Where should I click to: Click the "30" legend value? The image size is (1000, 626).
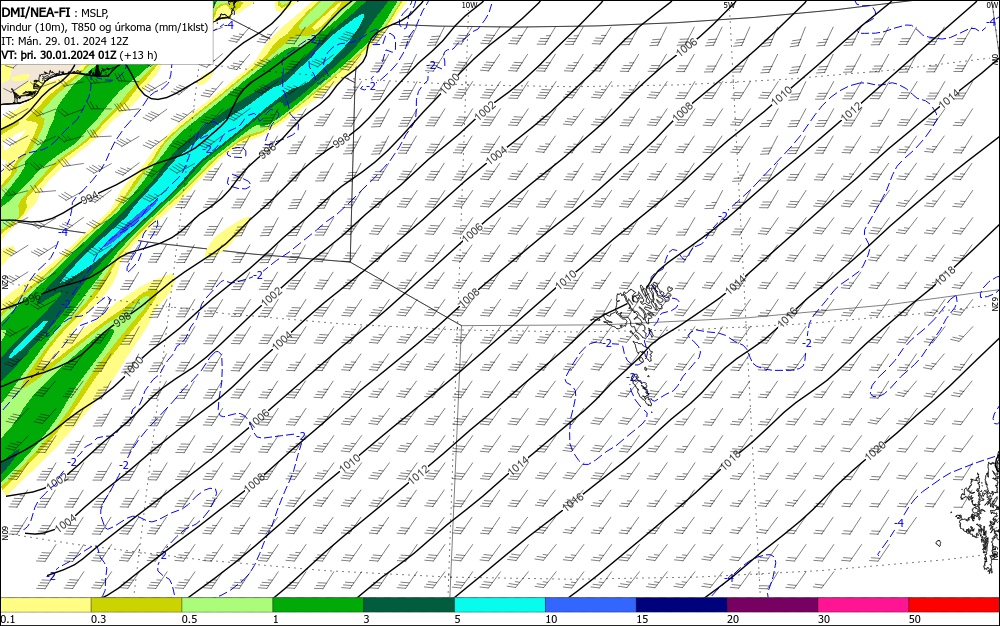click(x=824, y=619)
